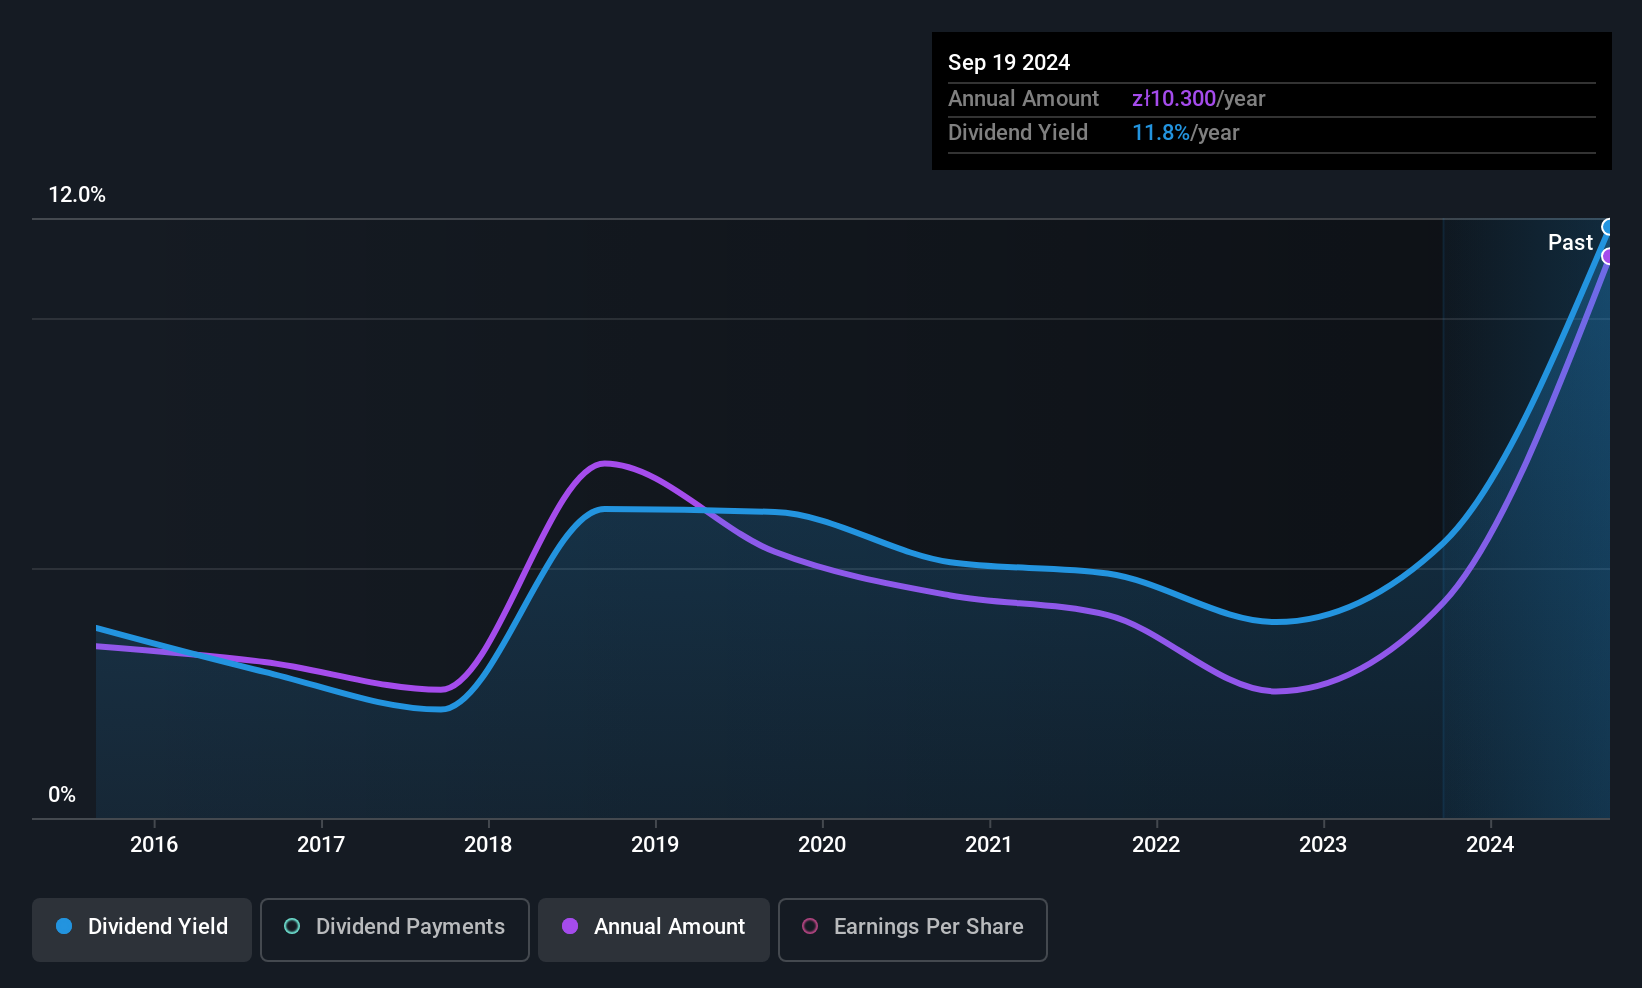Select the blue Dividend Yield endpoint marker
The width and height of the screenshot is (1642, 988).
1609,227
